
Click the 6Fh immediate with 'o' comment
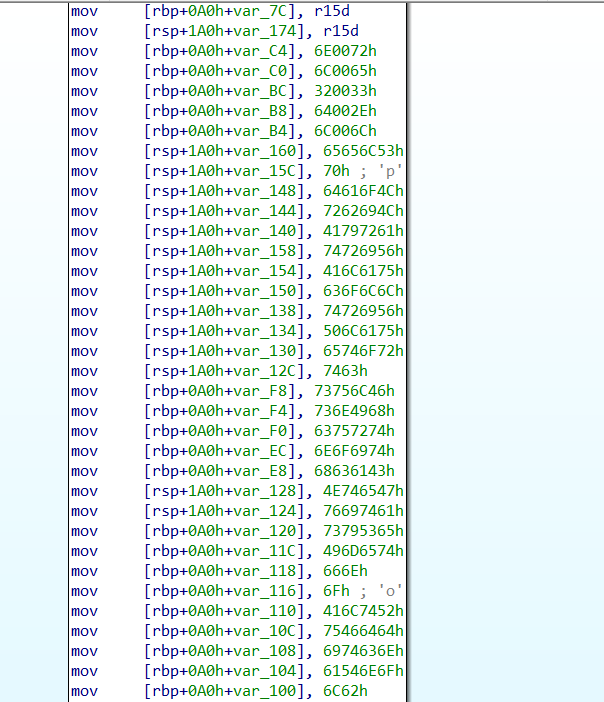pyautogui.click(x=336, y=591)
